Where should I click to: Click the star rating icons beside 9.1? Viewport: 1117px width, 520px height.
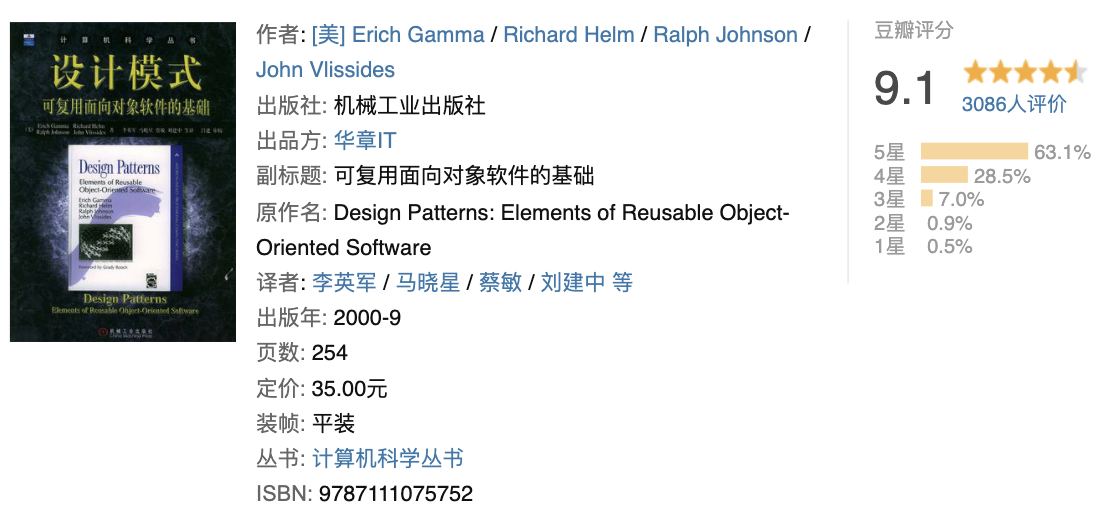[1025, 72]
